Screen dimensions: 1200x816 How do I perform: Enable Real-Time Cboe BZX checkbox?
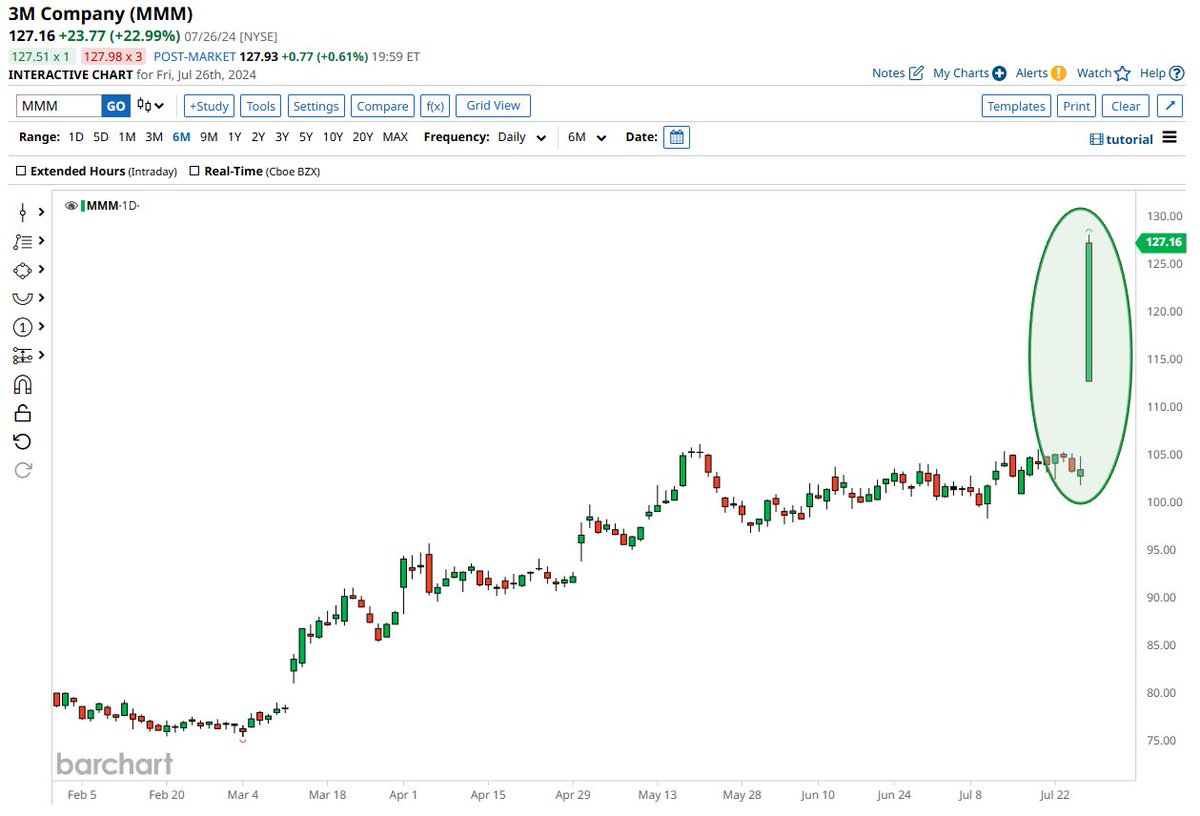coord(195,171)
